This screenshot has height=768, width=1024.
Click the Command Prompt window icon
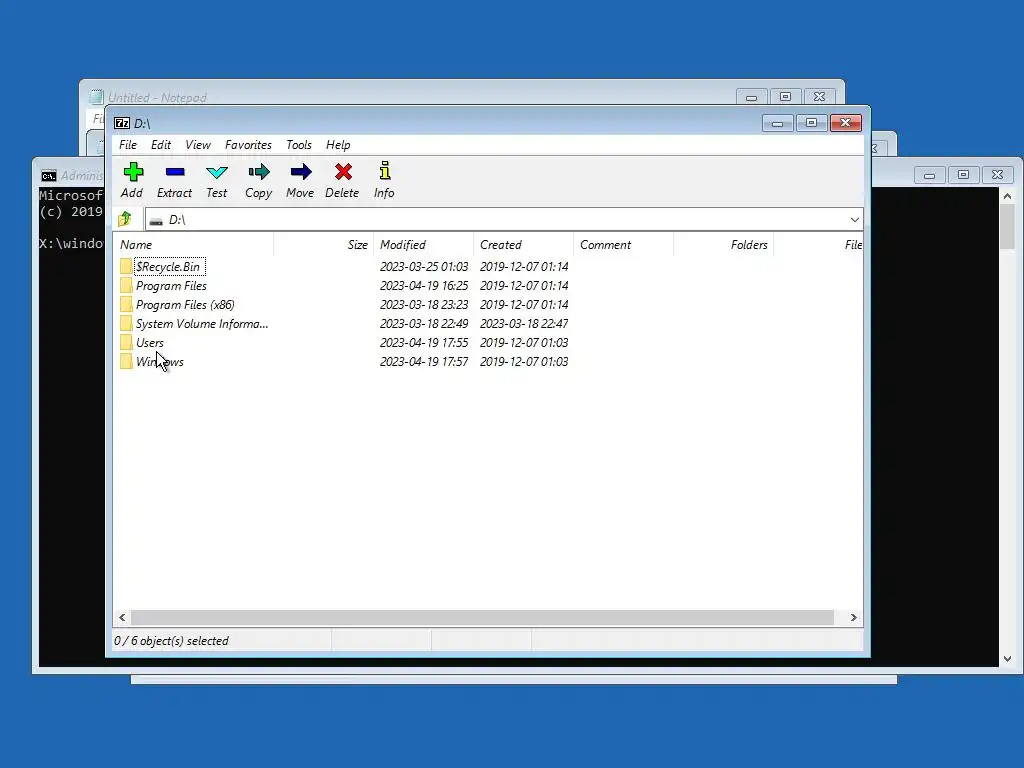tap(49, 176)
